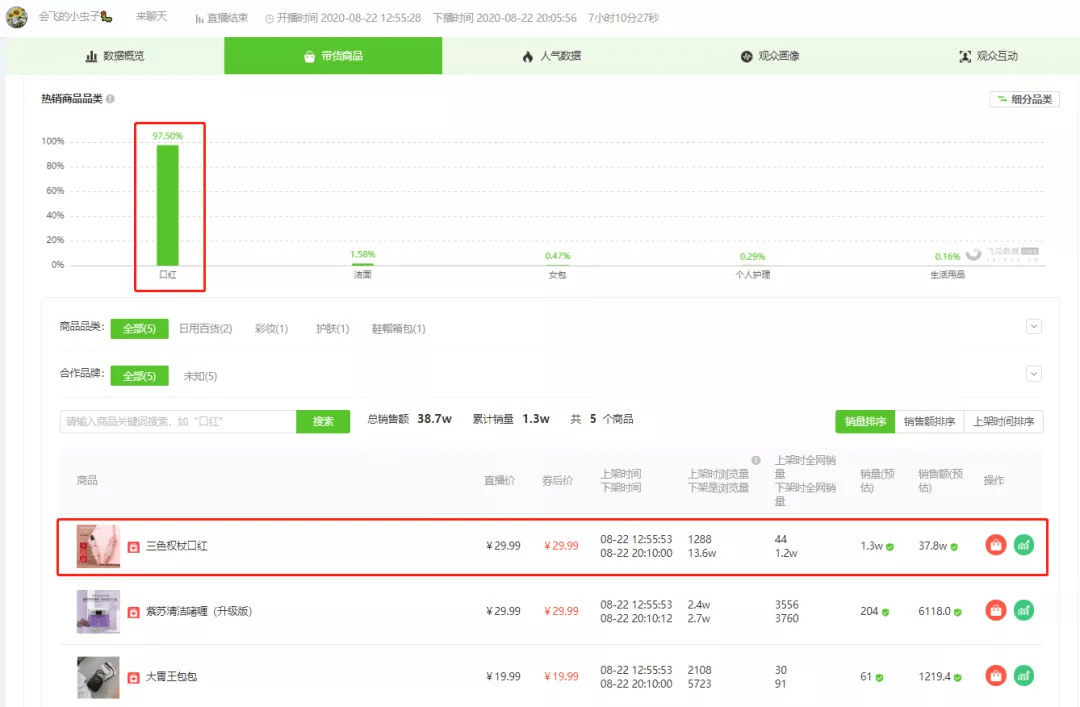Focus the product keyword search field
The height and width of the screenshot is (707, 1080).
click(x=178, y=421)
